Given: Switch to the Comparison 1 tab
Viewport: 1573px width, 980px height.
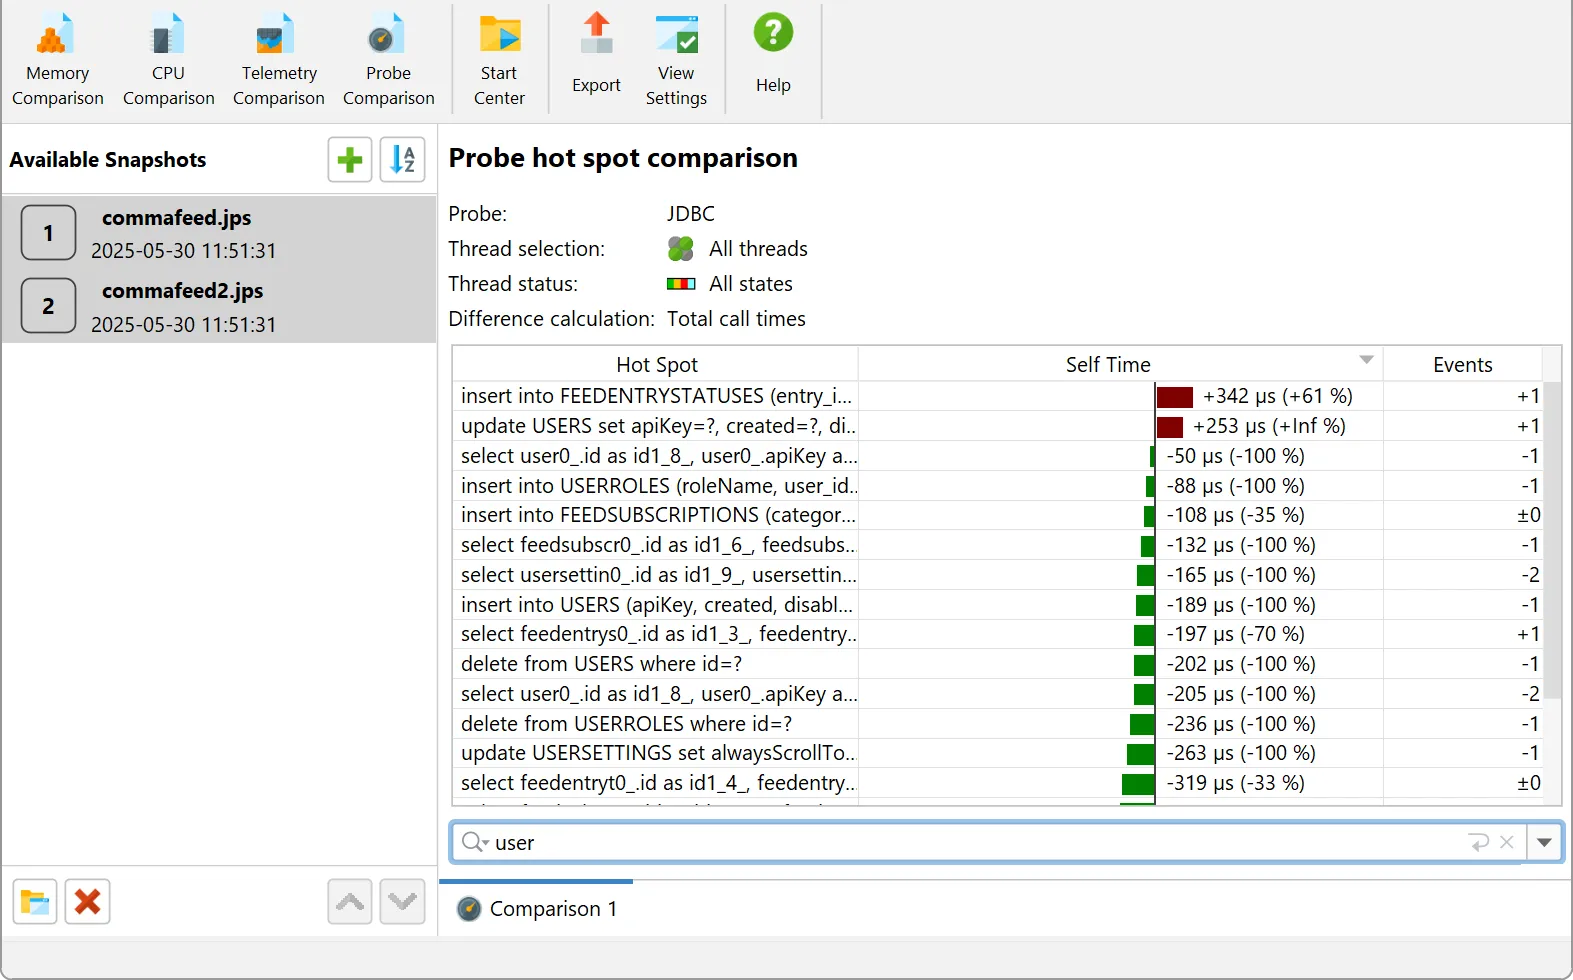Looking at the screenshot, I should 538,909.
